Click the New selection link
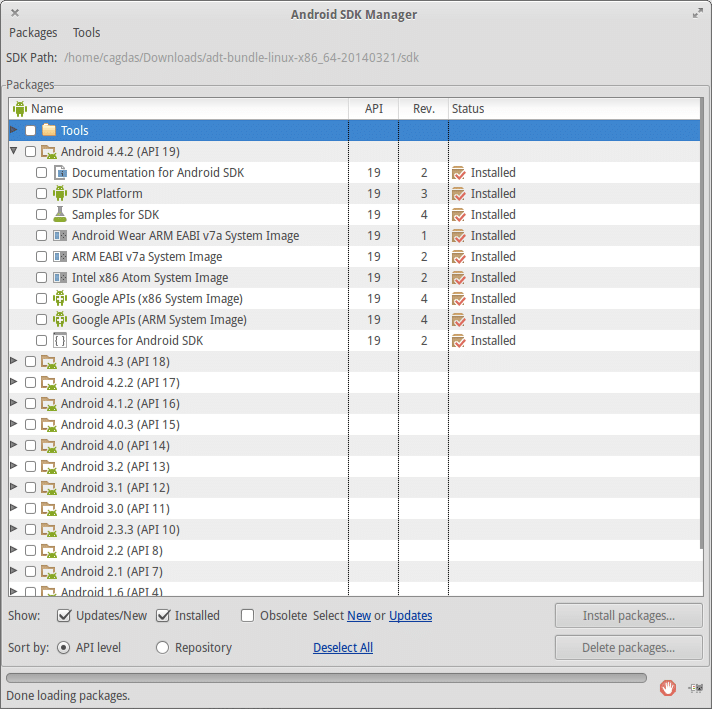 [x=359, y=615]
